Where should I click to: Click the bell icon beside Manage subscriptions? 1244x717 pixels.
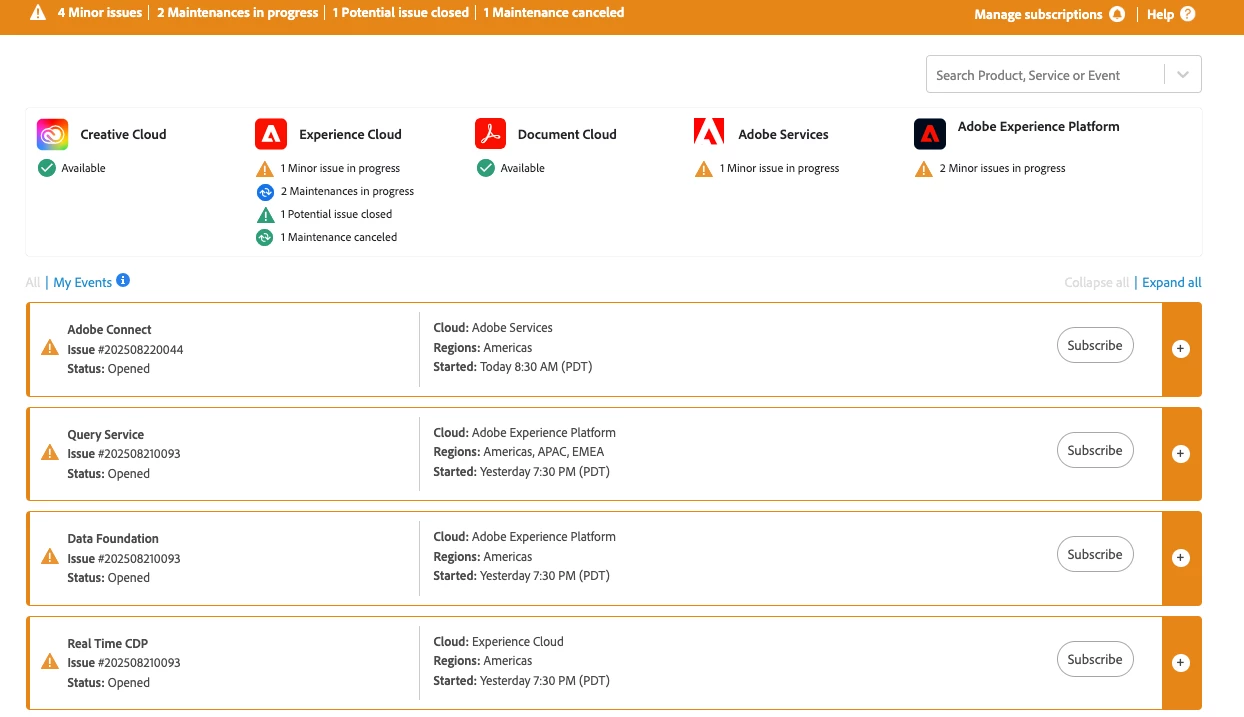1117,14
